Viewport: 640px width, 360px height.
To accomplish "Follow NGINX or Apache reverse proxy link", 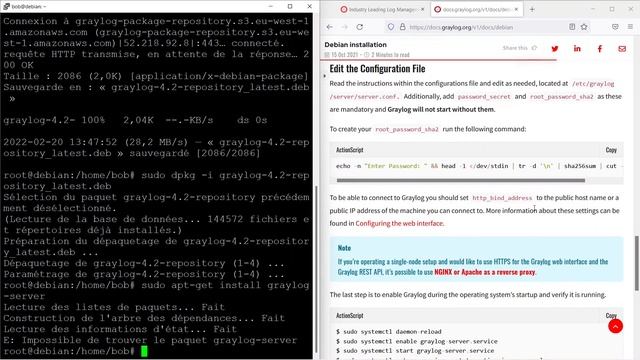I will click(484, 272).
